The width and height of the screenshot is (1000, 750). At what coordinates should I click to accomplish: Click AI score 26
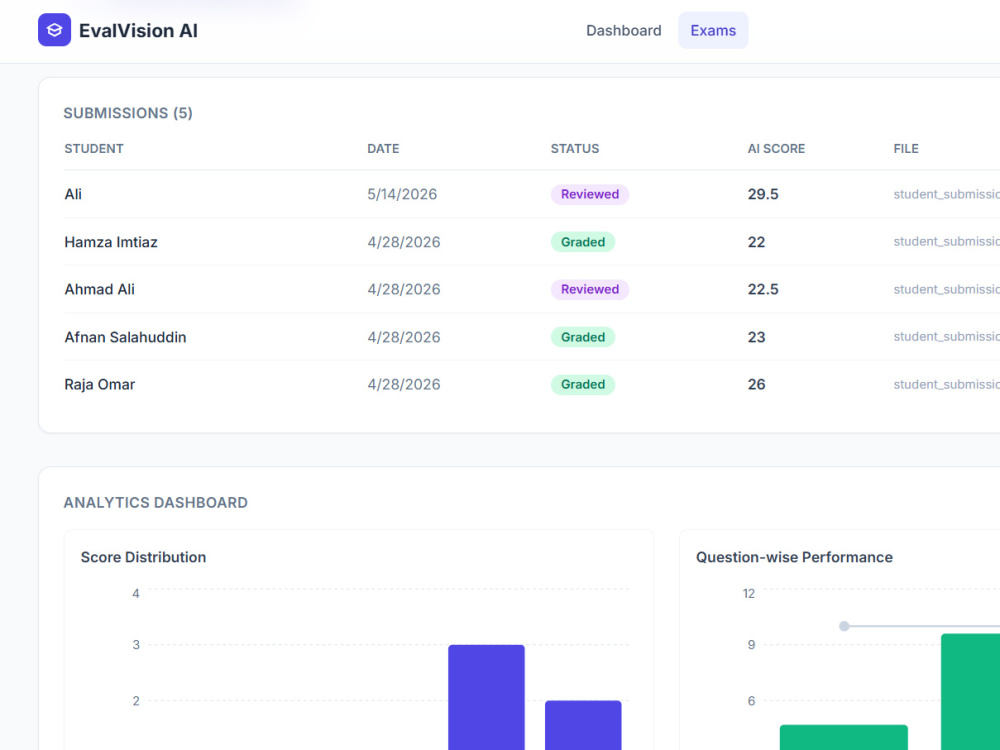[756, 385]
